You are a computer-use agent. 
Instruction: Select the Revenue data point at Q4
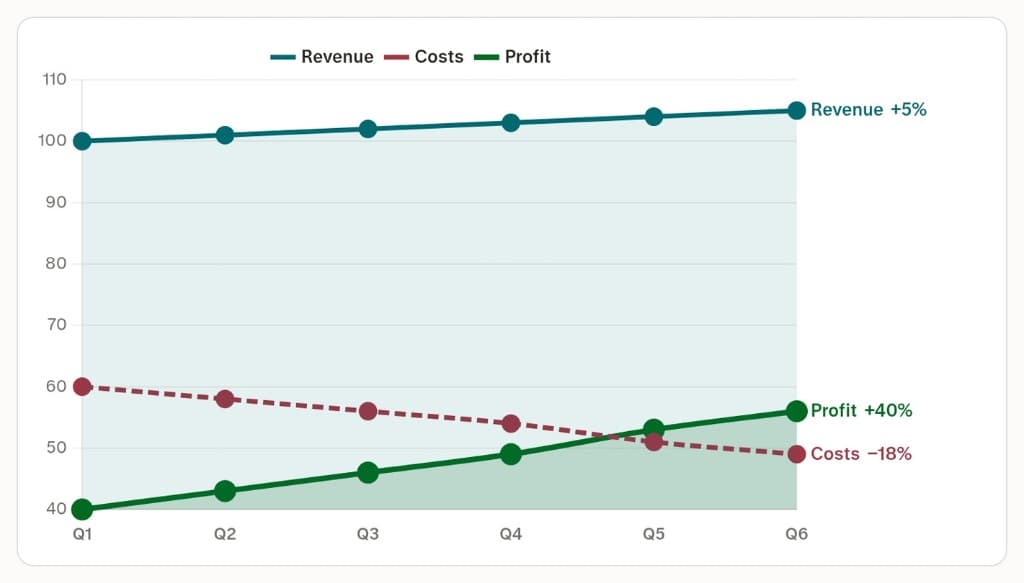click(511, 123)
